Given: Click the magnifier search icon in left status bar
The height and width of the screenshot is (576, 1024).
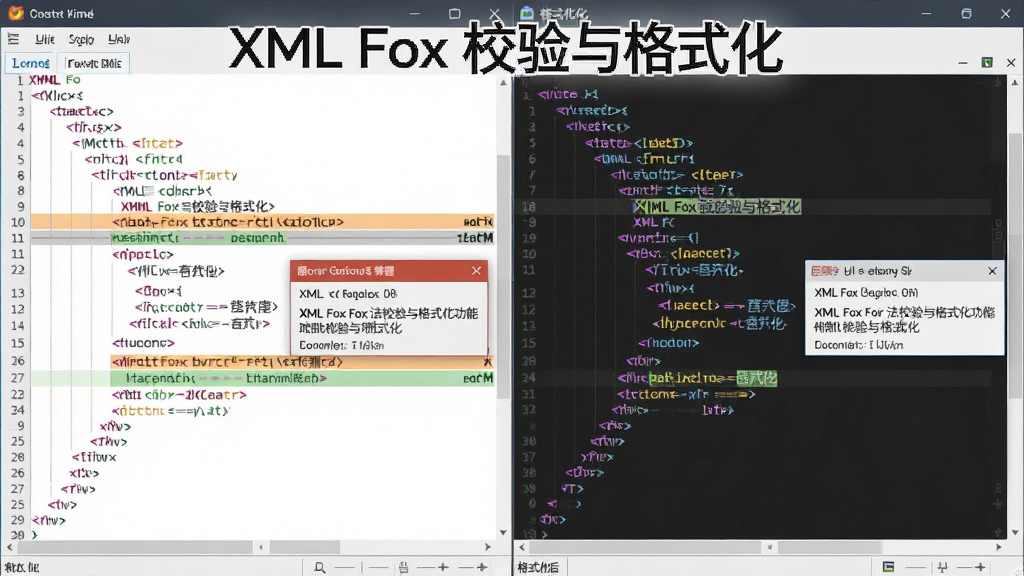Looking at the screenshot, I should click(x=319, y=568).
